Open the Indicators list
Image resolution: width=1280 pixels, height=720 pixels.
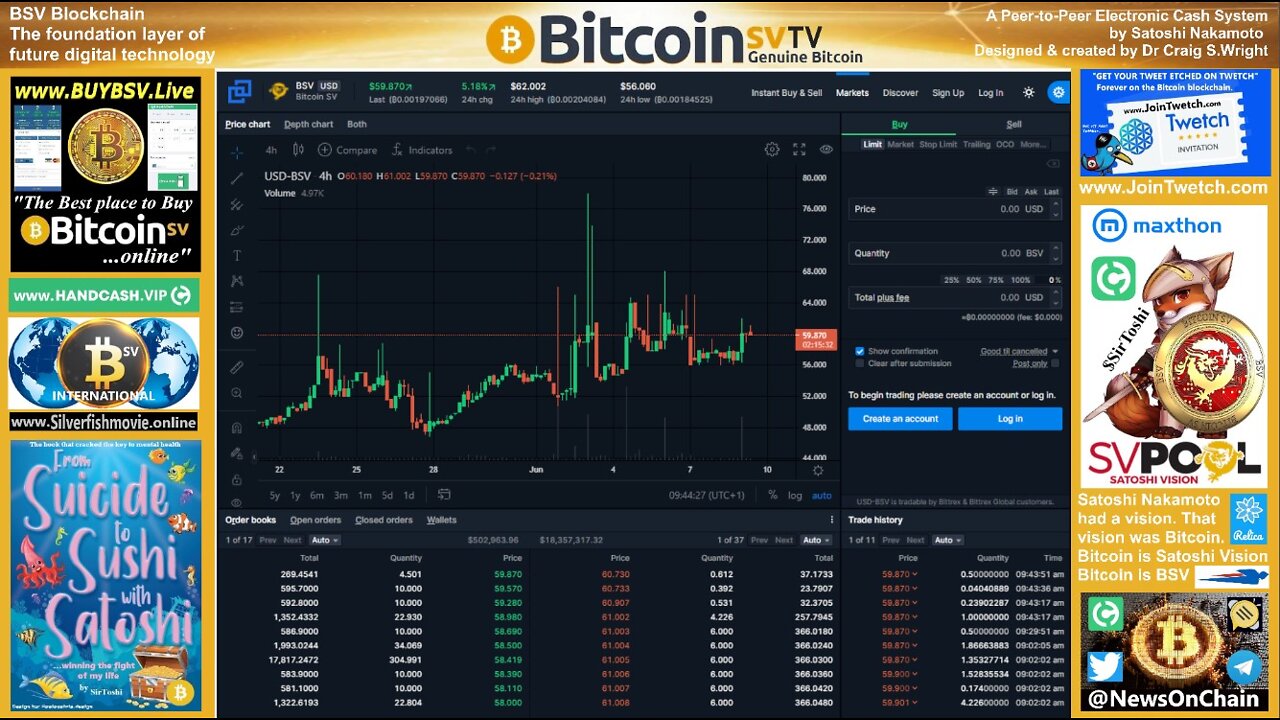pyautogui.click(x=421, y=150)
